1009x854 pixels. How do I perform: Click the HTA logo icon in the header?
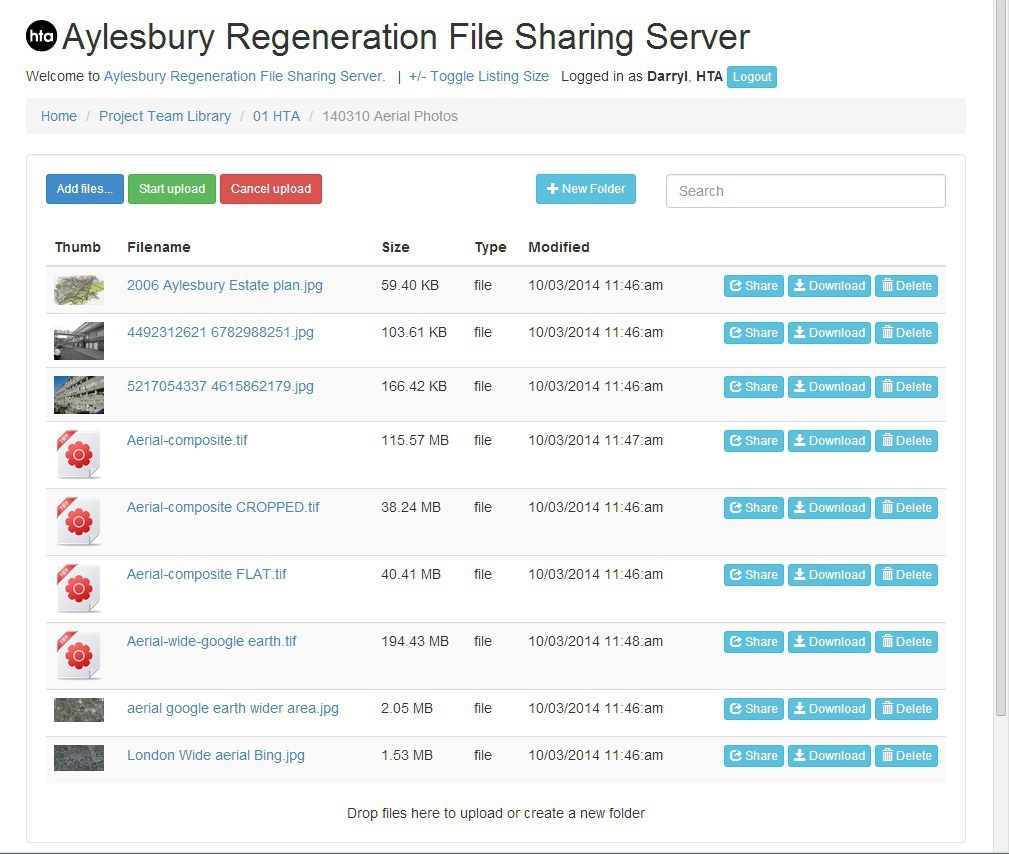40,36
